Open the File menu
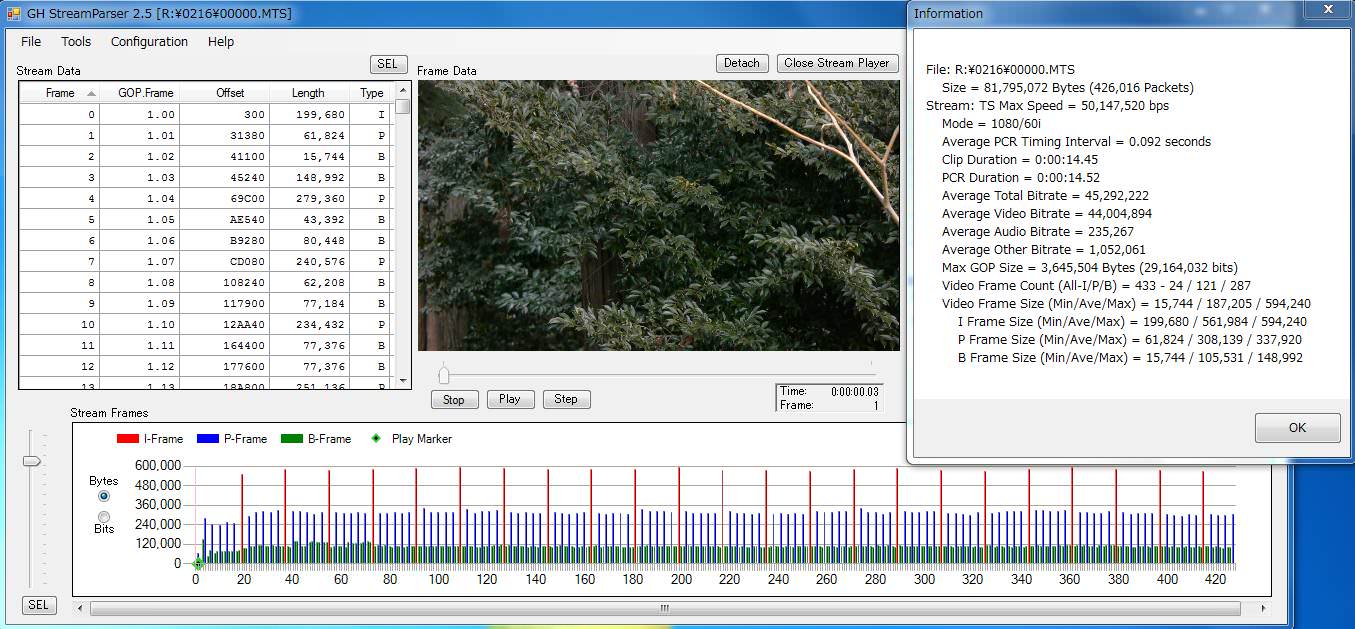The width and height of the screenshot is (1355, 629). coord(31,42)
